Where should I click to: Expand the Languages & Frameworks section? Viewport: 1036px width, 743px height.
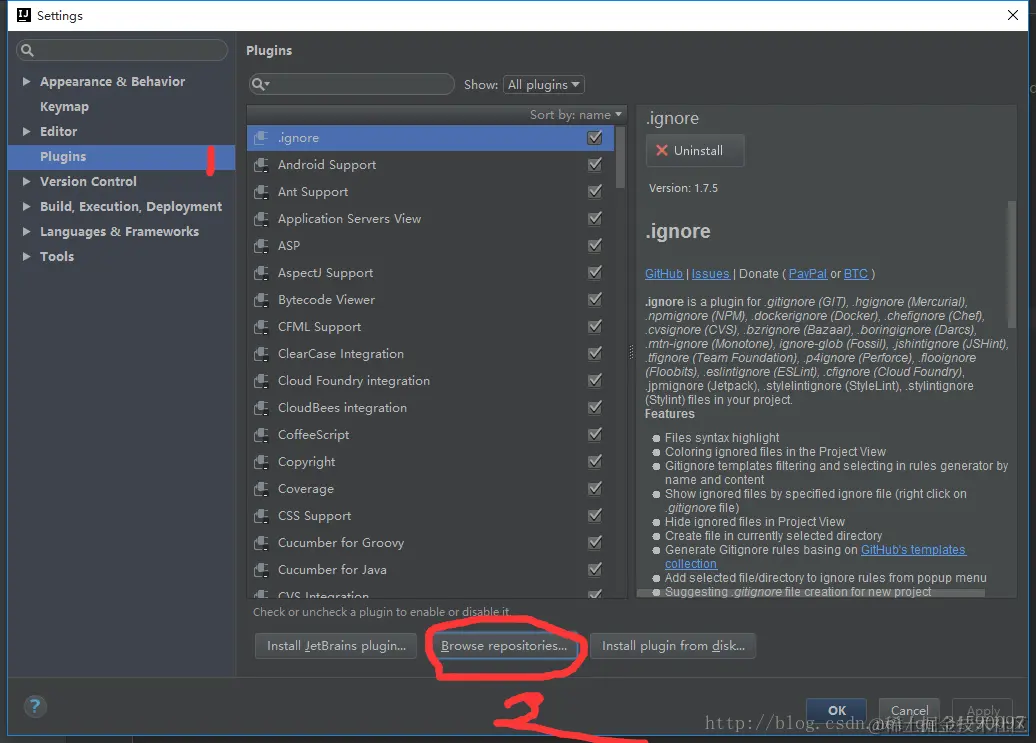click(26, 232)
